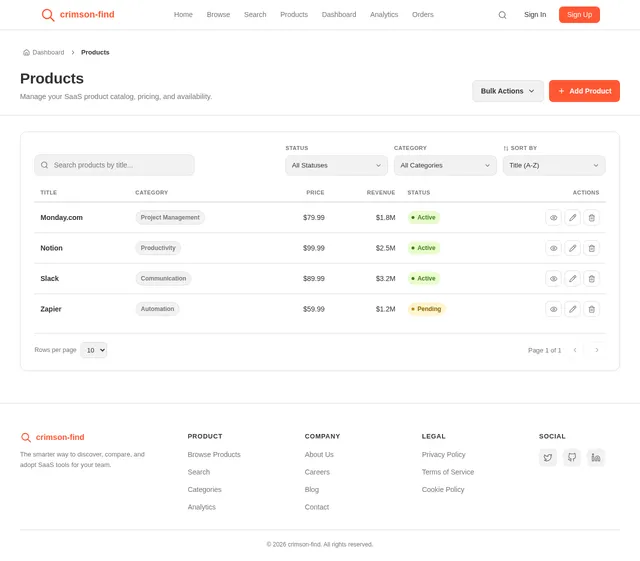The width and height of the screenshot is (640, 561).
Task: Open Search in top navigation
Action: point(255,15)
